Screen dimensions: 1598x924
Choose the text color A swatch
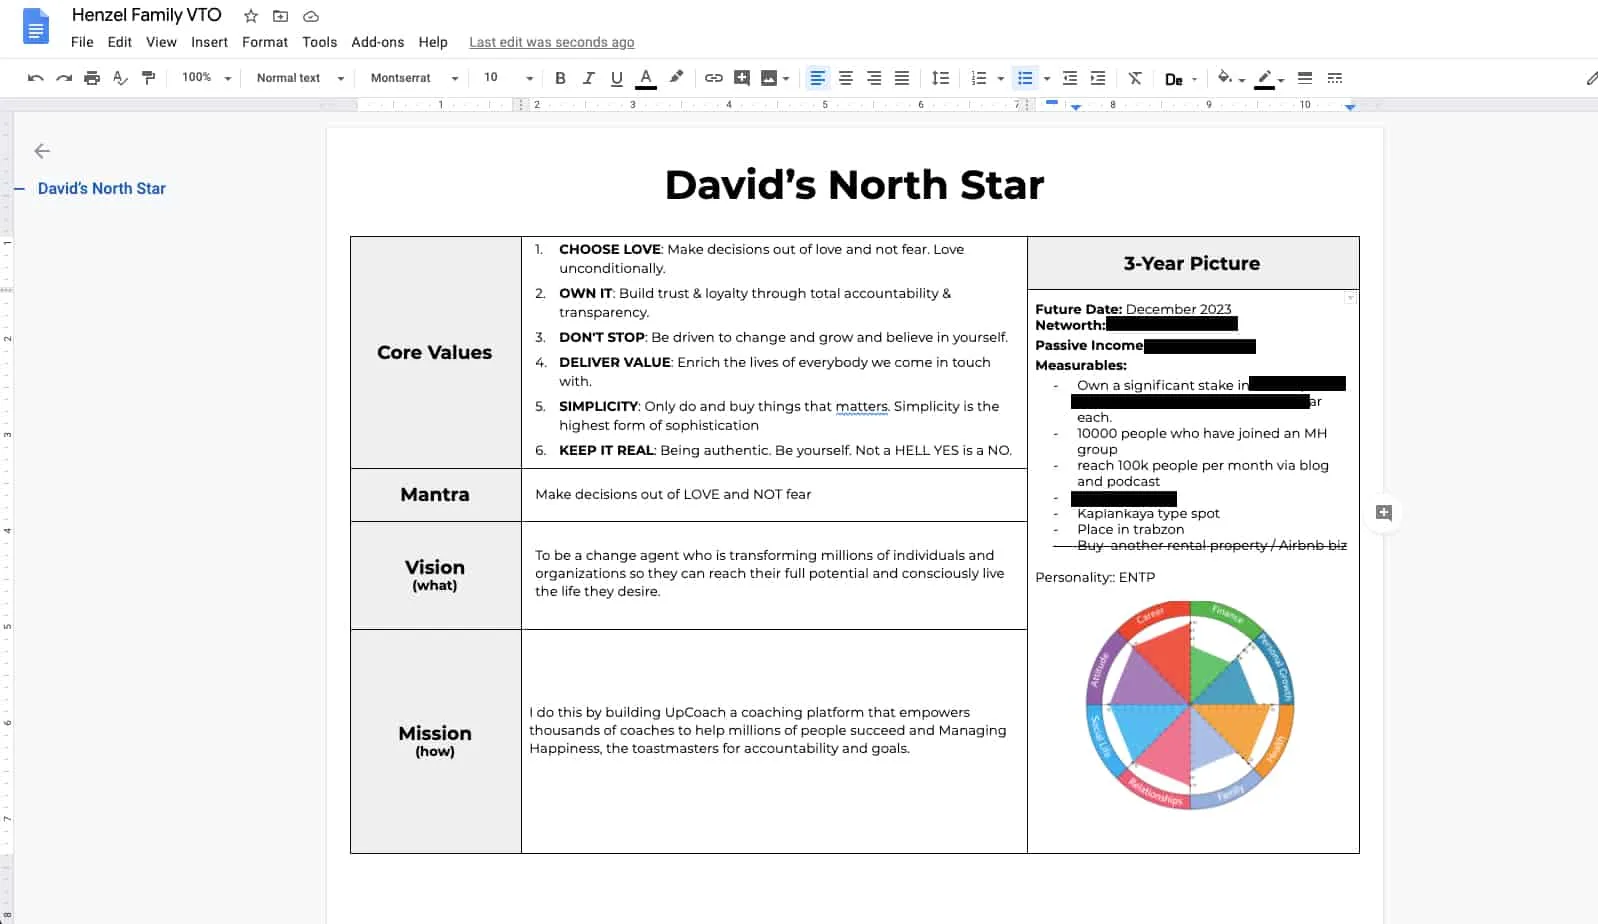click(646, 78)
